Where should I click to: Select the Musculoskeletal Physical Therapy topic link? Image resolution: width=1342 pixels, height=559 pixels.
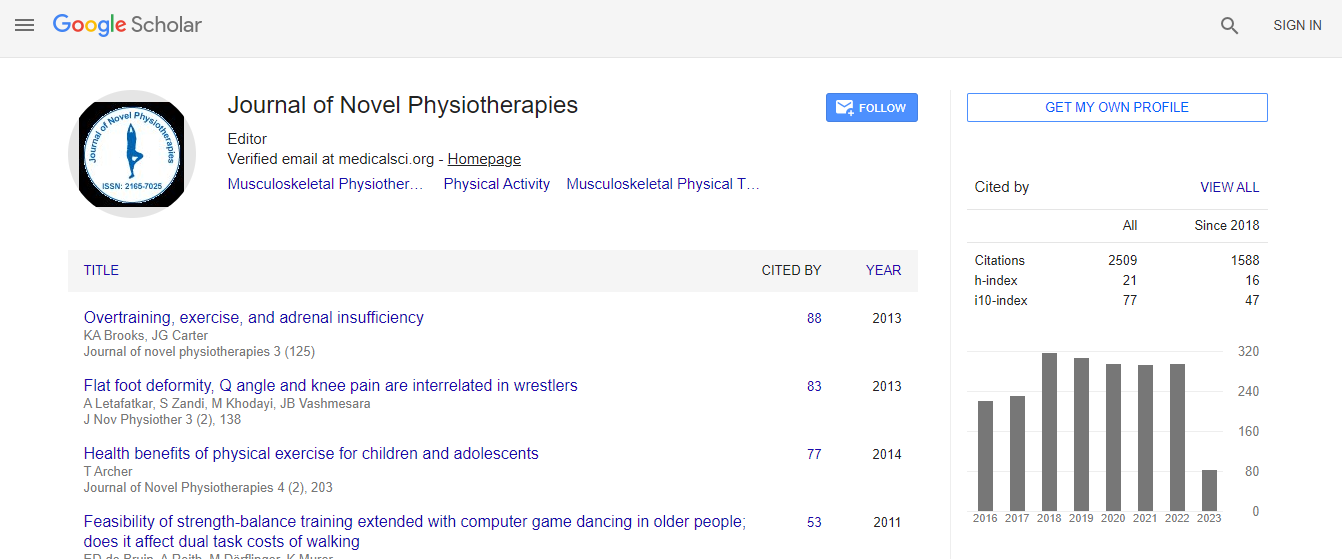[x=662, y=184]
